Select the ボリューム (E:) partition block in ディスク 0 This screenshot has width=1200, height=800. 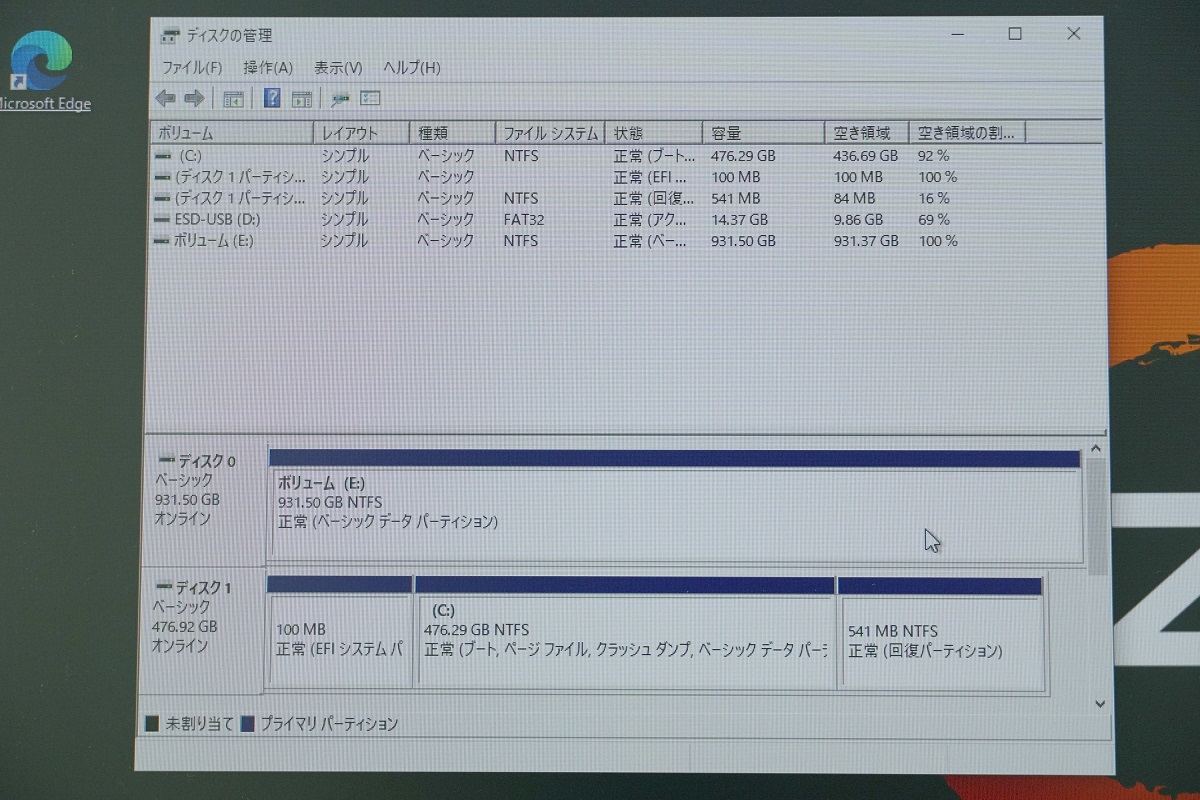pos(676,506)
